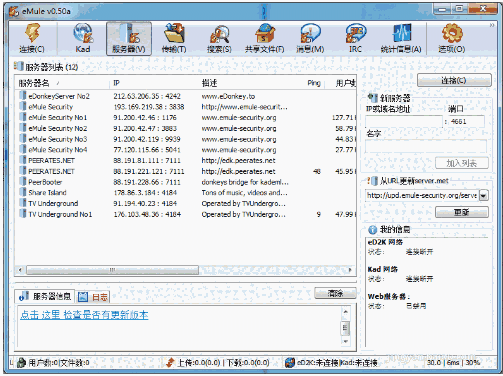The image size is (503, 376).
Task: Click the check for new version link
Action: click(x=84, y=315)
